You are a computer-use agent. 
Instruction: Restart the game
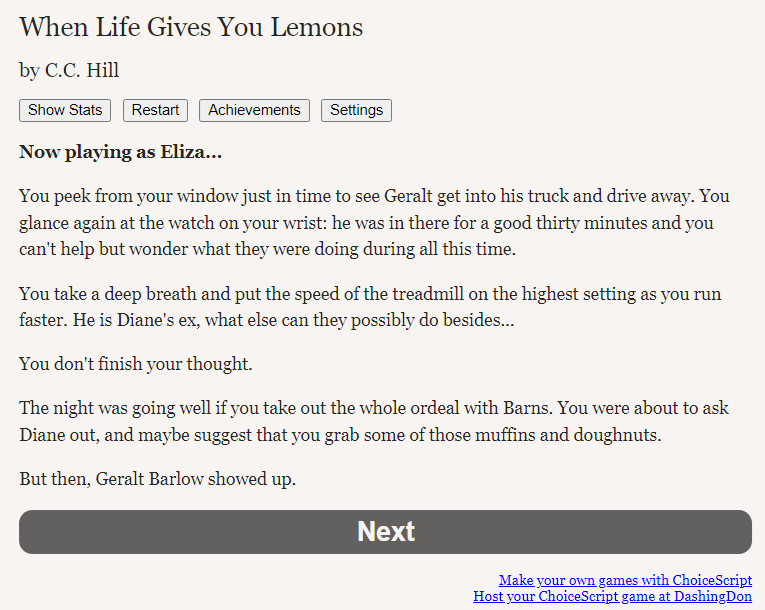pos(155,110)
